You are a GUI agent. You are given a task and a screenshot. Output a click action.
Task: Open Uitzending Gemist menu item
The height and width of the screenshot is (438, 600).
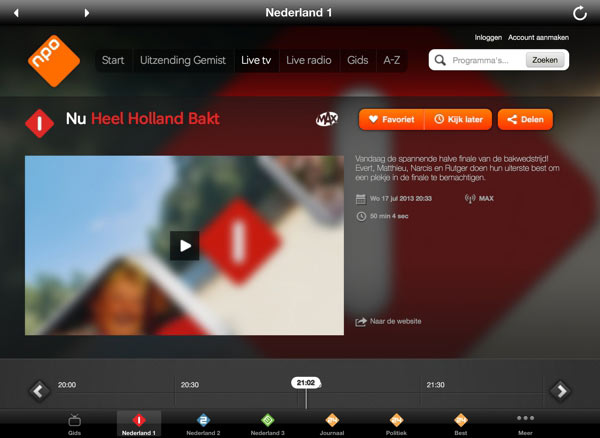(183, 60)
